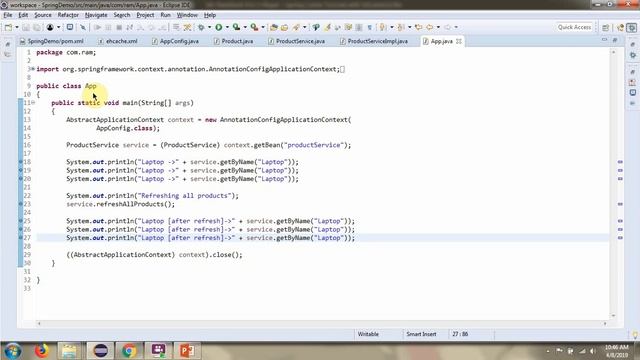Open the Source menu
This screenshot has height=360, width=640.
(43, 15)
